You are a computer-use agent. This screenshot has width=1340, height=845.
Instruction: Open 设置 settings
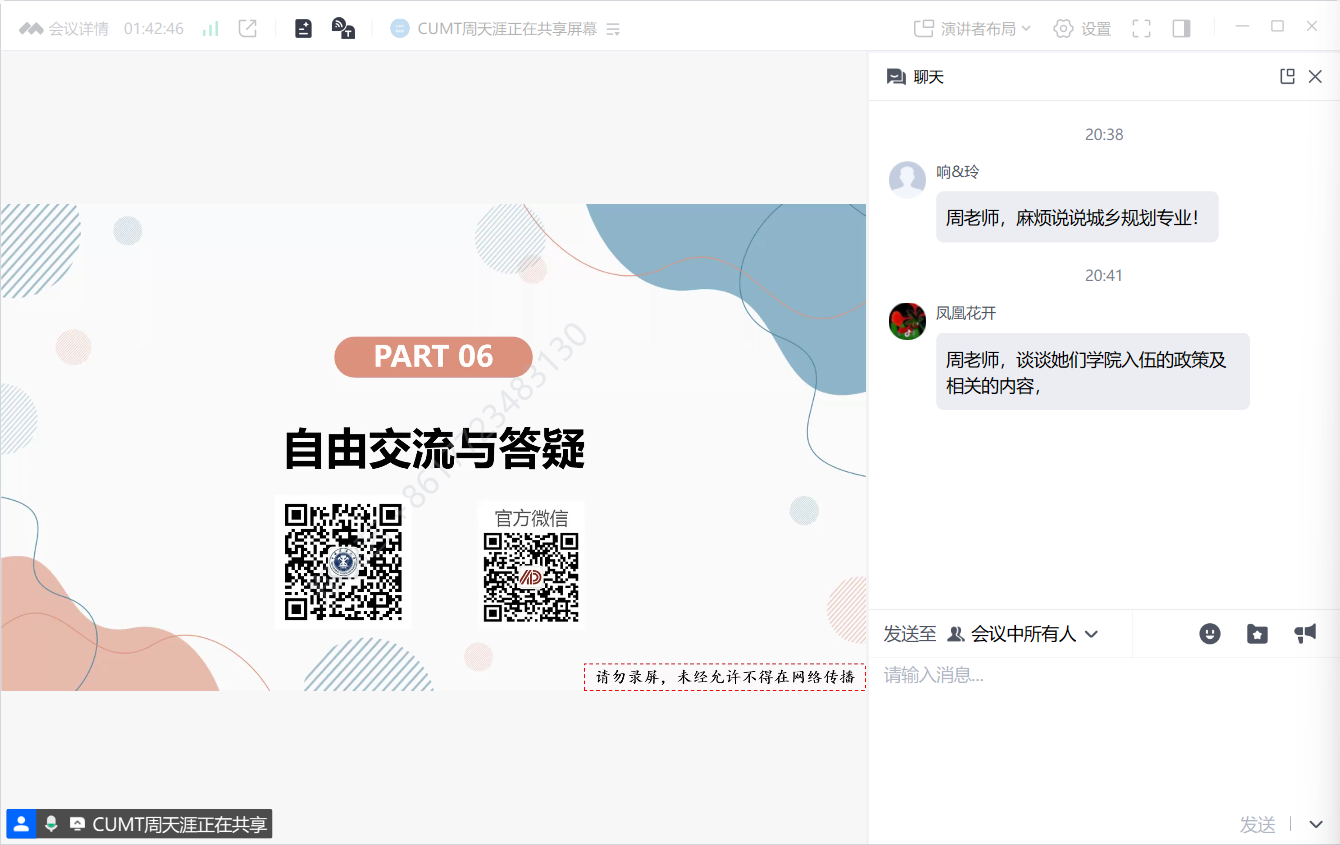(1082, 29)
